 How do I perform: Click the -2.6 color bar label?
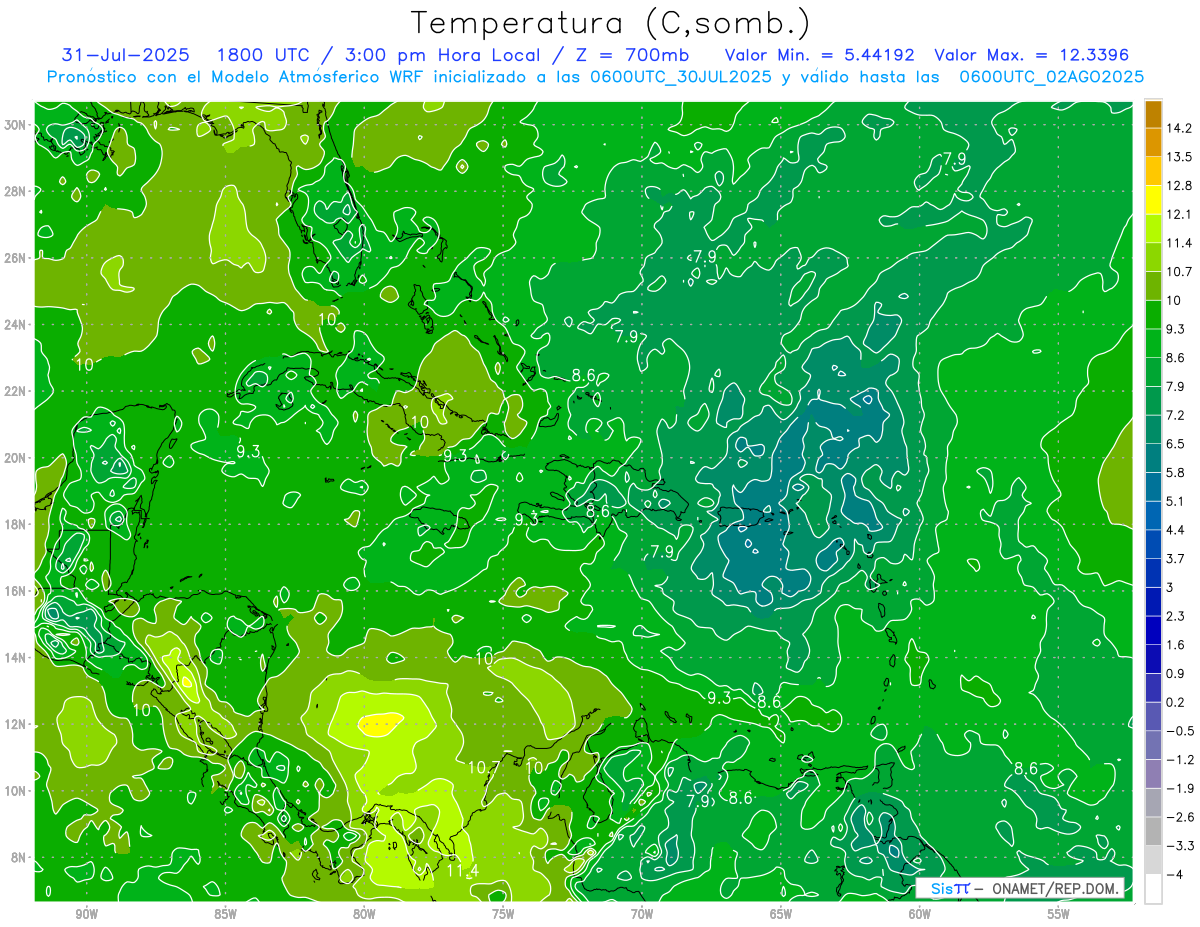coord(1181,817)
